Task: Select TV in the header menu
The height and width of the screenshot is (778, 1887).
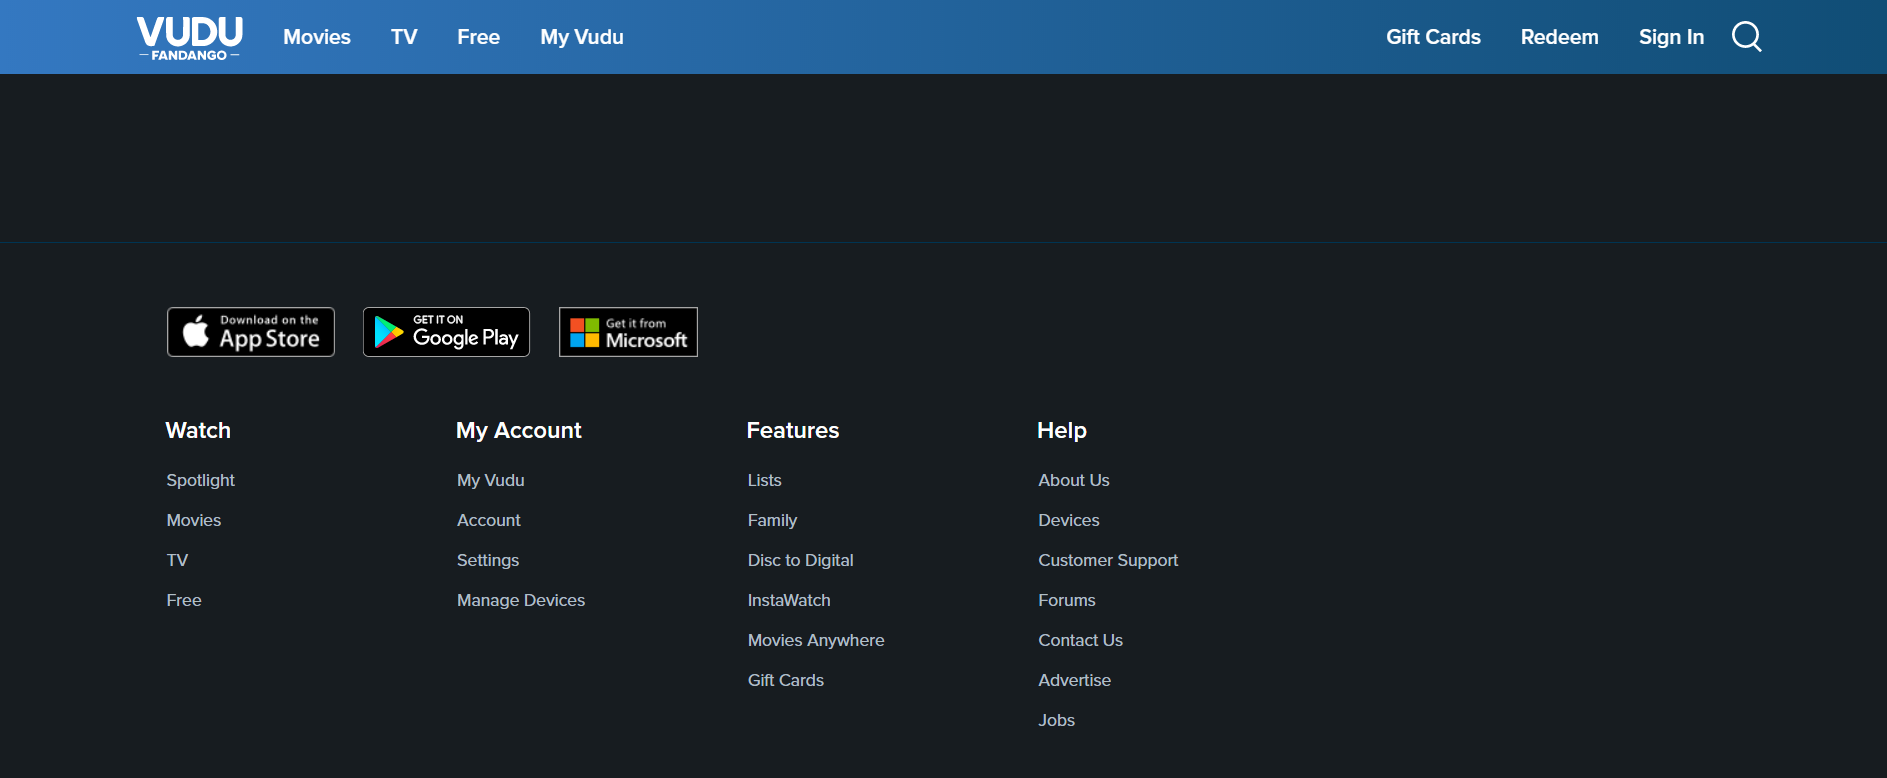Action: click(x=404, y=37)
